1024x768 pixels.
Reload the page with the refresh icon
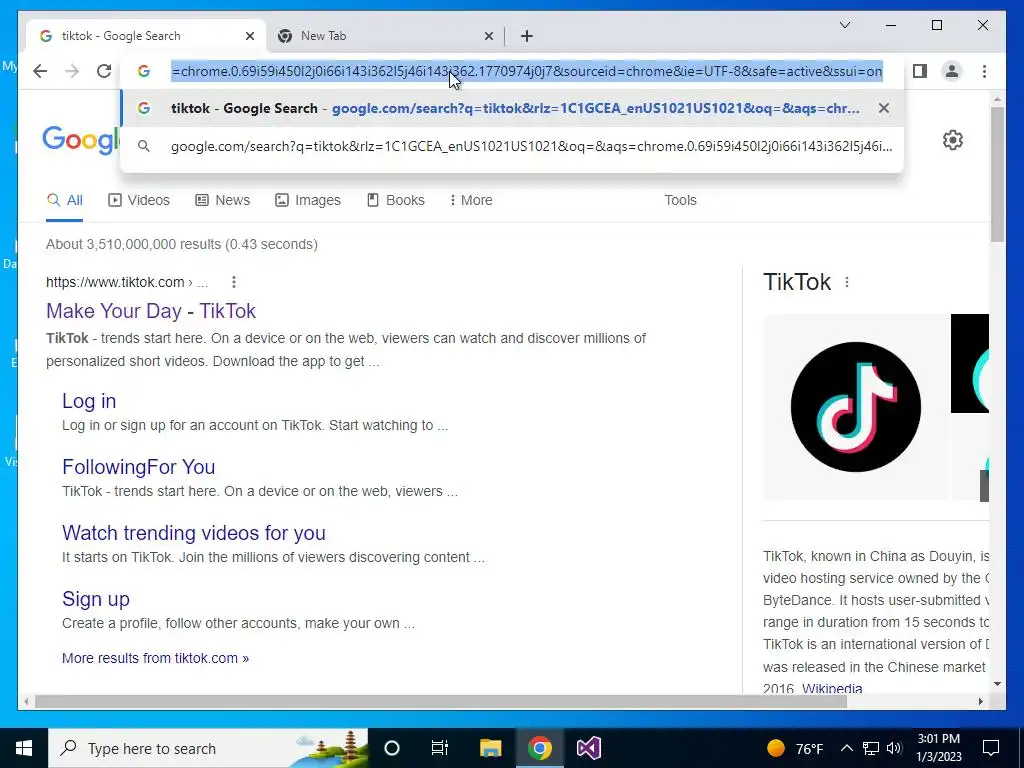pyautogui.click(x=104, y=71)
